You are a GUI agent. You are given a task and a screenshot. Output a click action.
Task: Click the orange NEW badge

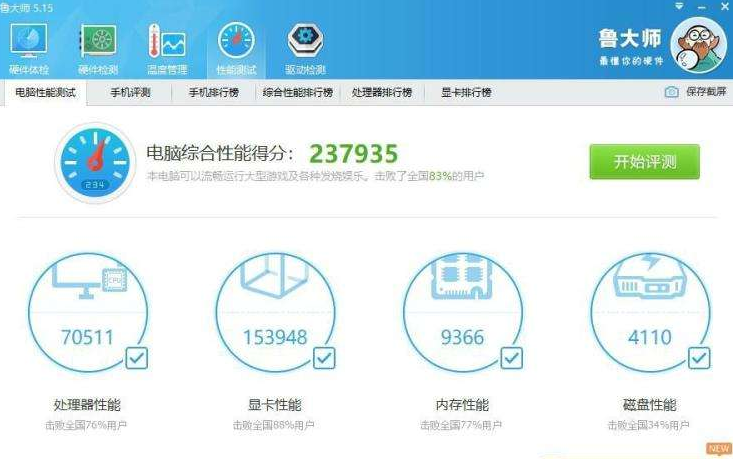tap(719, 449)
